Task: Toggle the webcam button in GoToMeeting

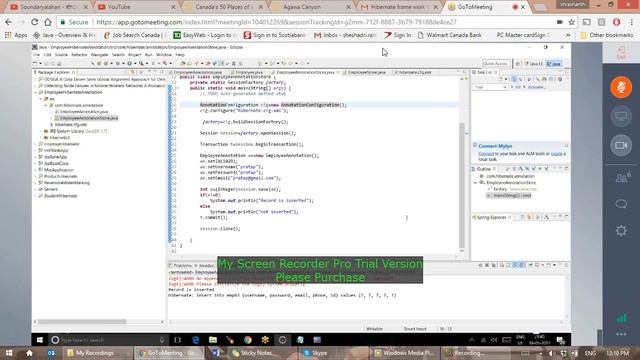Action: [621, 145]
